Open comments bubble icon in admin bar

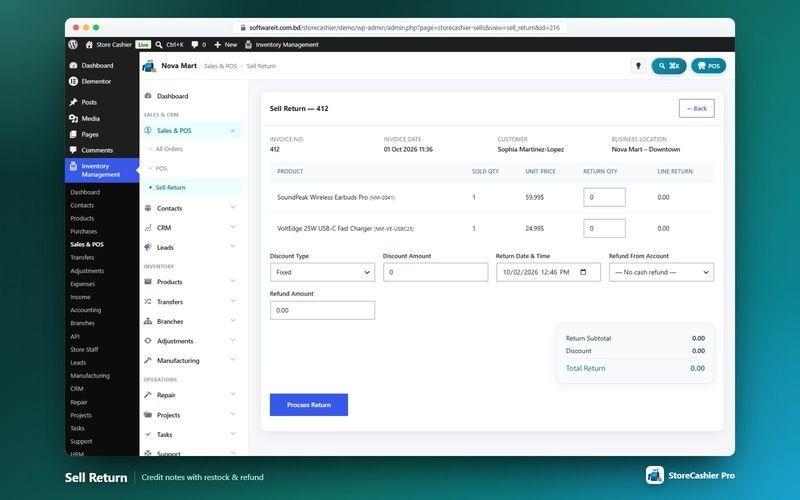[x=195, y=45]
